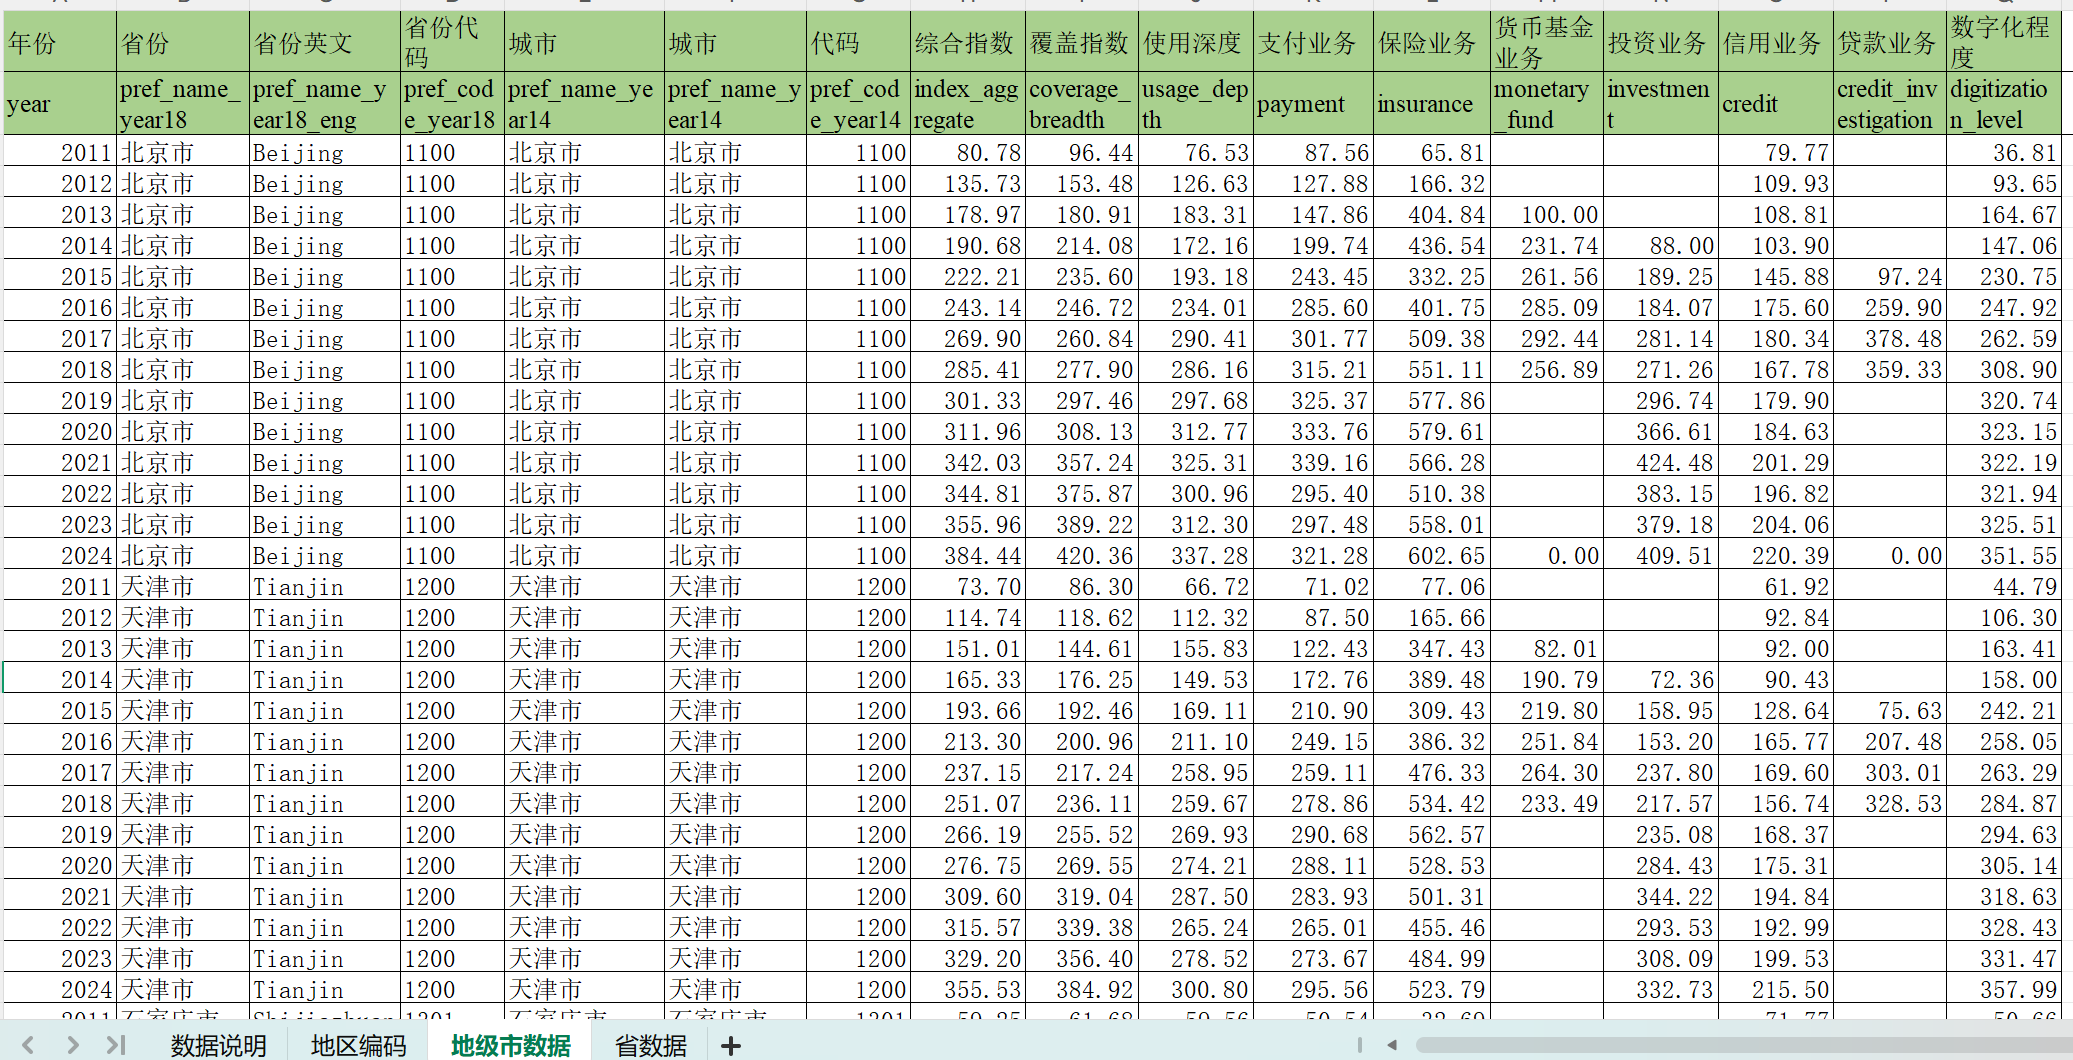Open the 数据说明 sheet tab
The height and width of the screenshot is (1060, 2073).
(x=218, y=1045)
